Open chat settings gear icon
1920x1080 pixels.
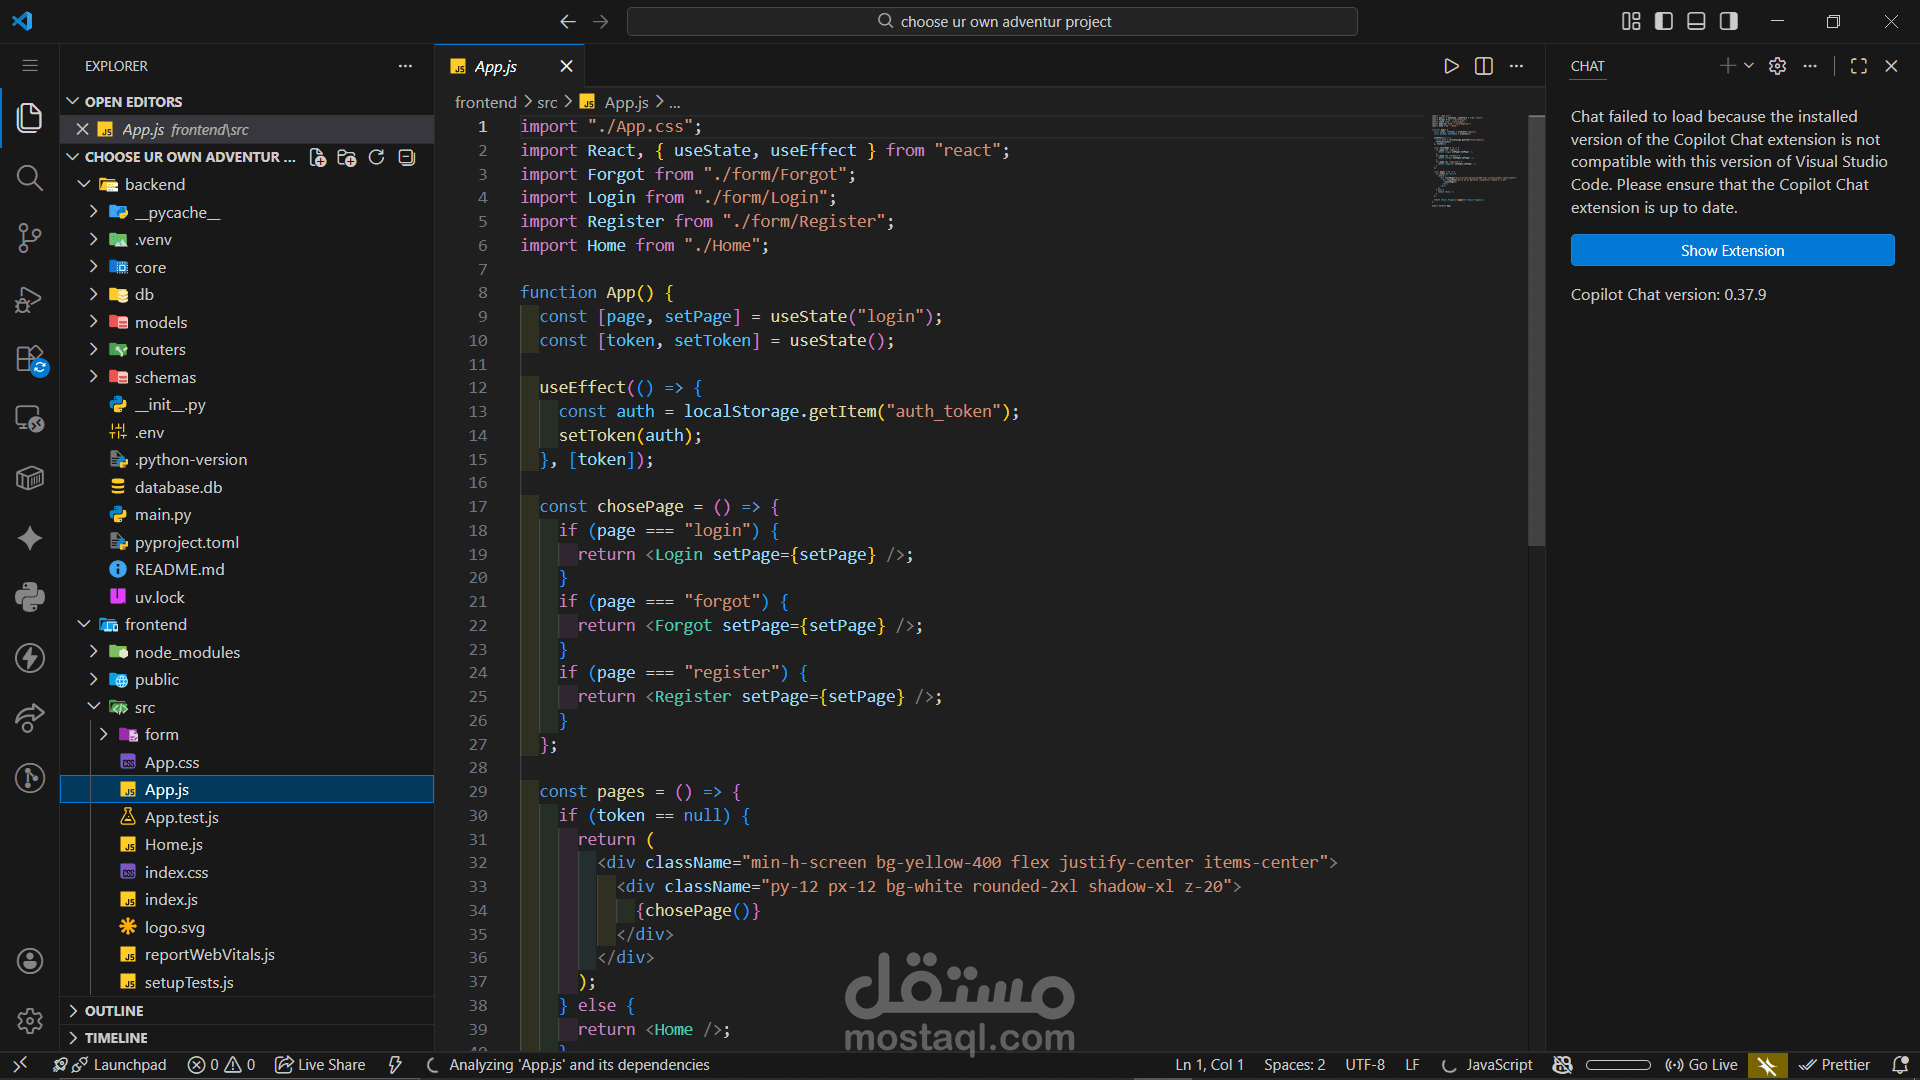[1777, 66]
